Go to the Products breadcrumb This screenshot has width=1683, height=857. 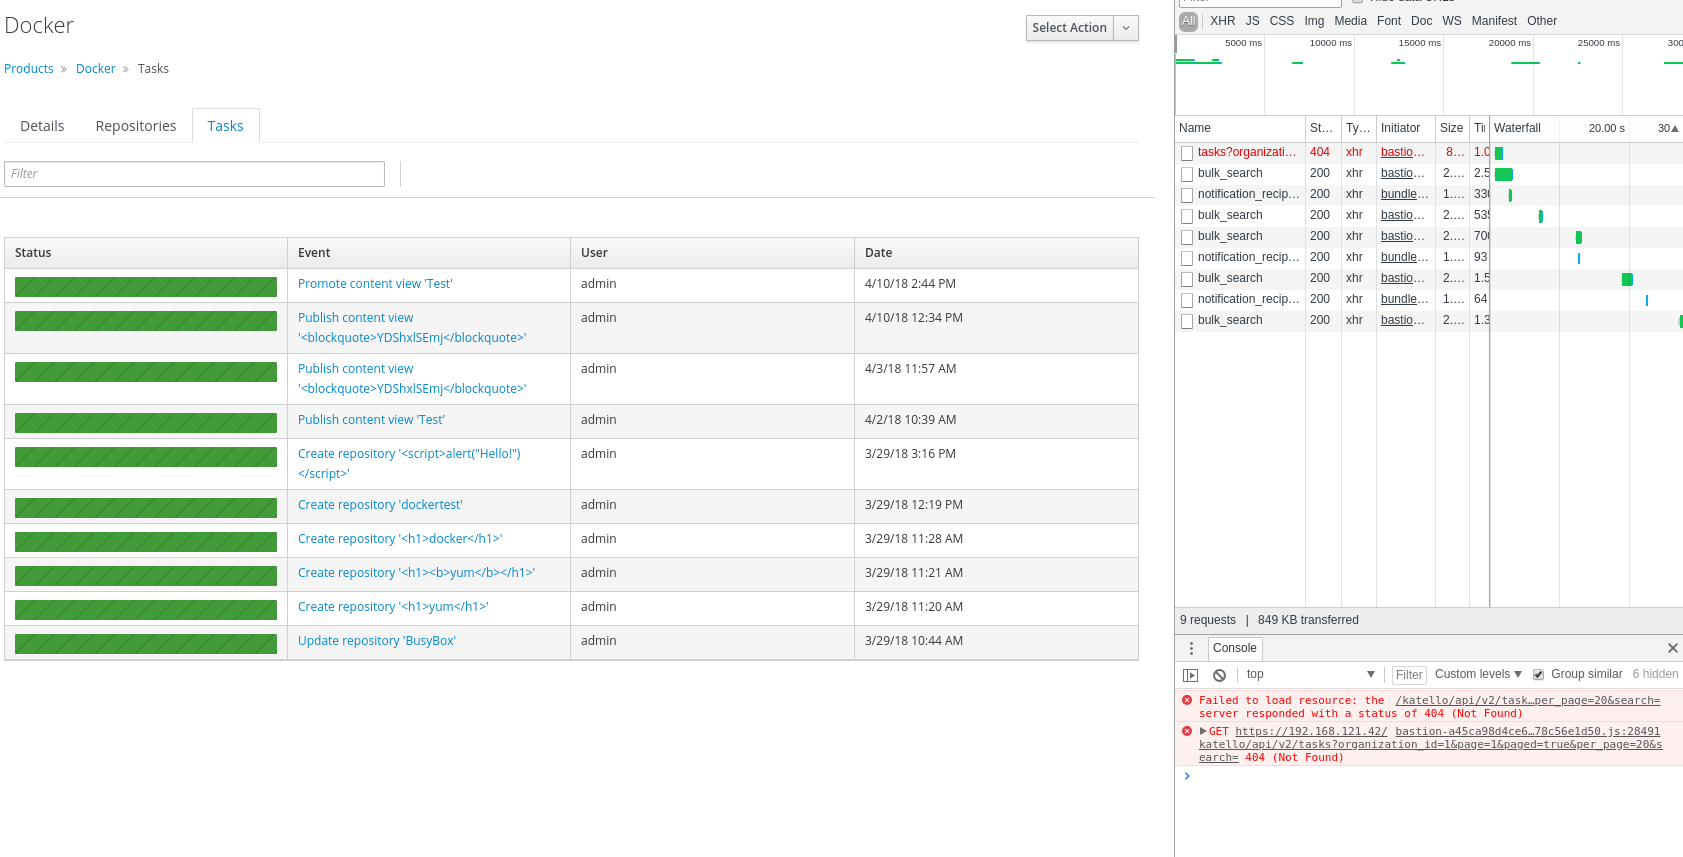click(x=29, y=69)
